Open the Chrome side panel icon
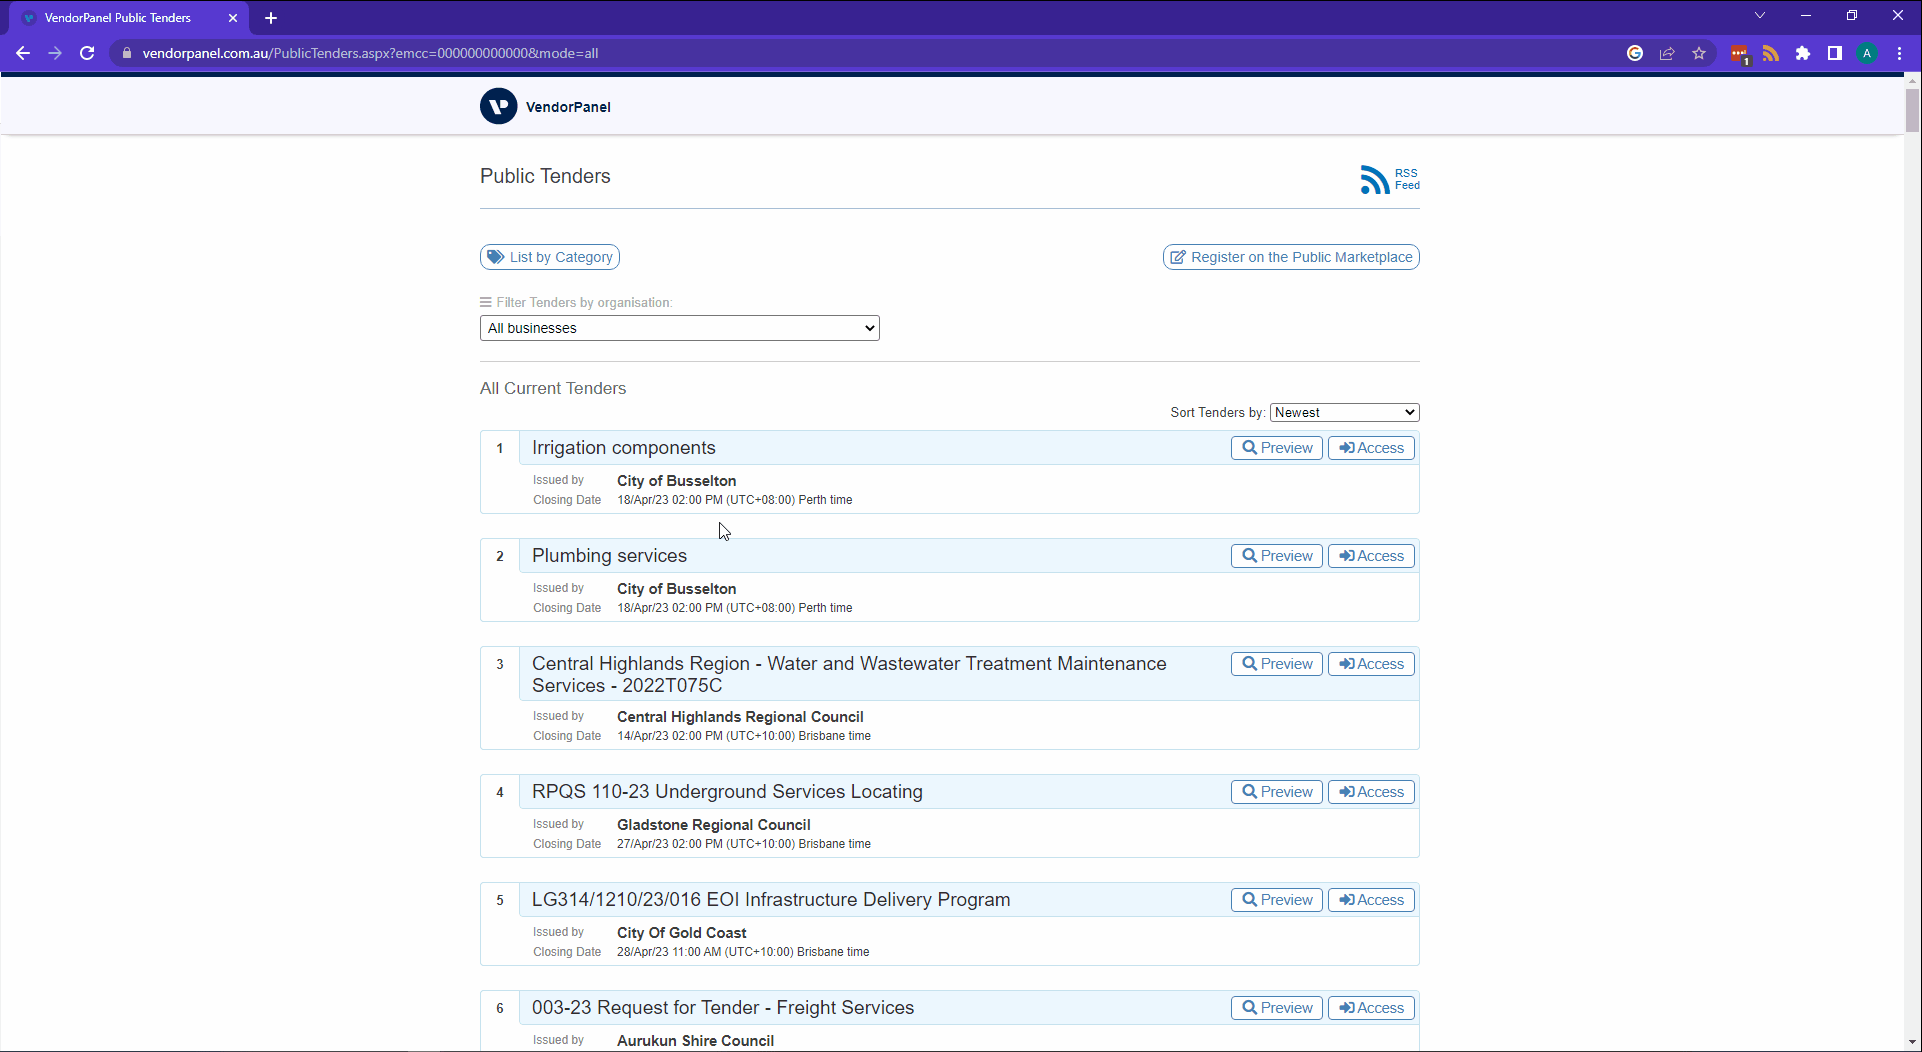The image size is (1922, 1052). [x=1835, y=53]
